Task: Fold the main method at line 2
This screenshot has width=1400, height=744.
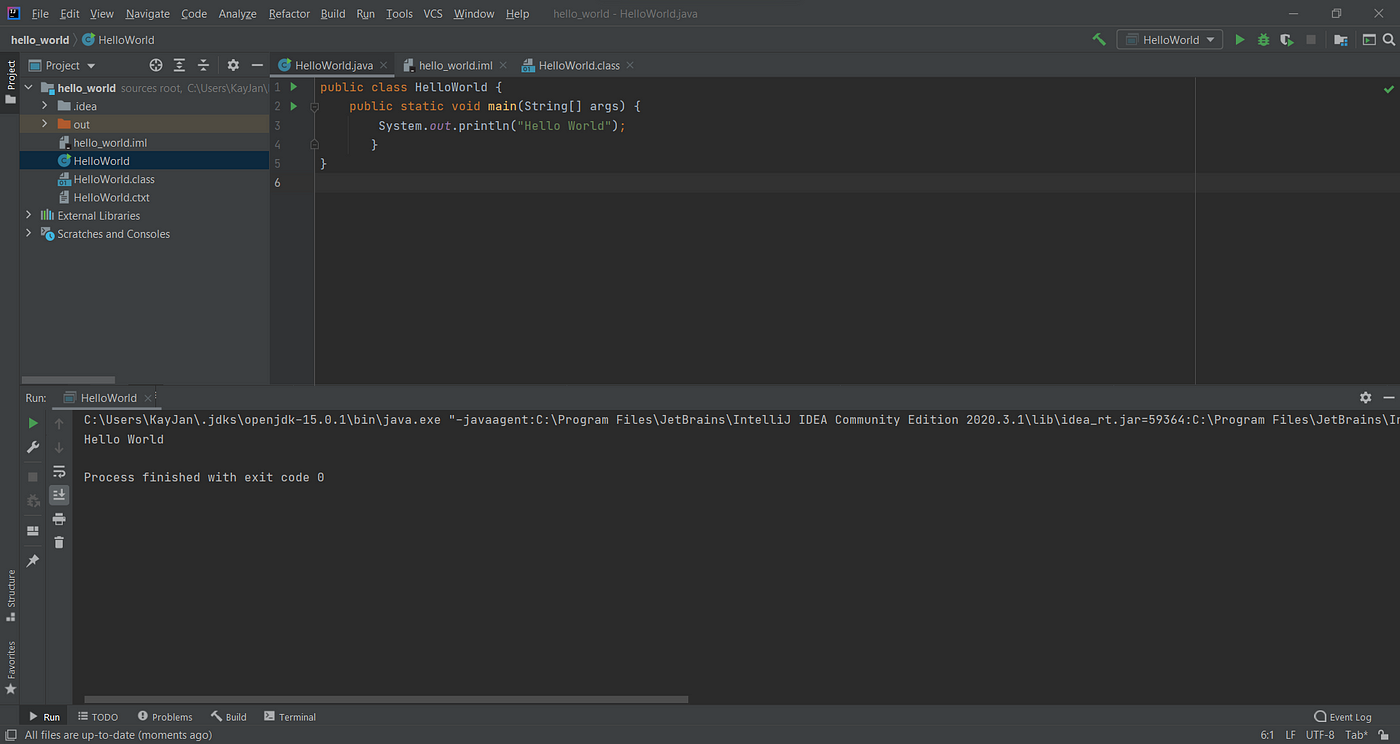Action: coord(314,106)
